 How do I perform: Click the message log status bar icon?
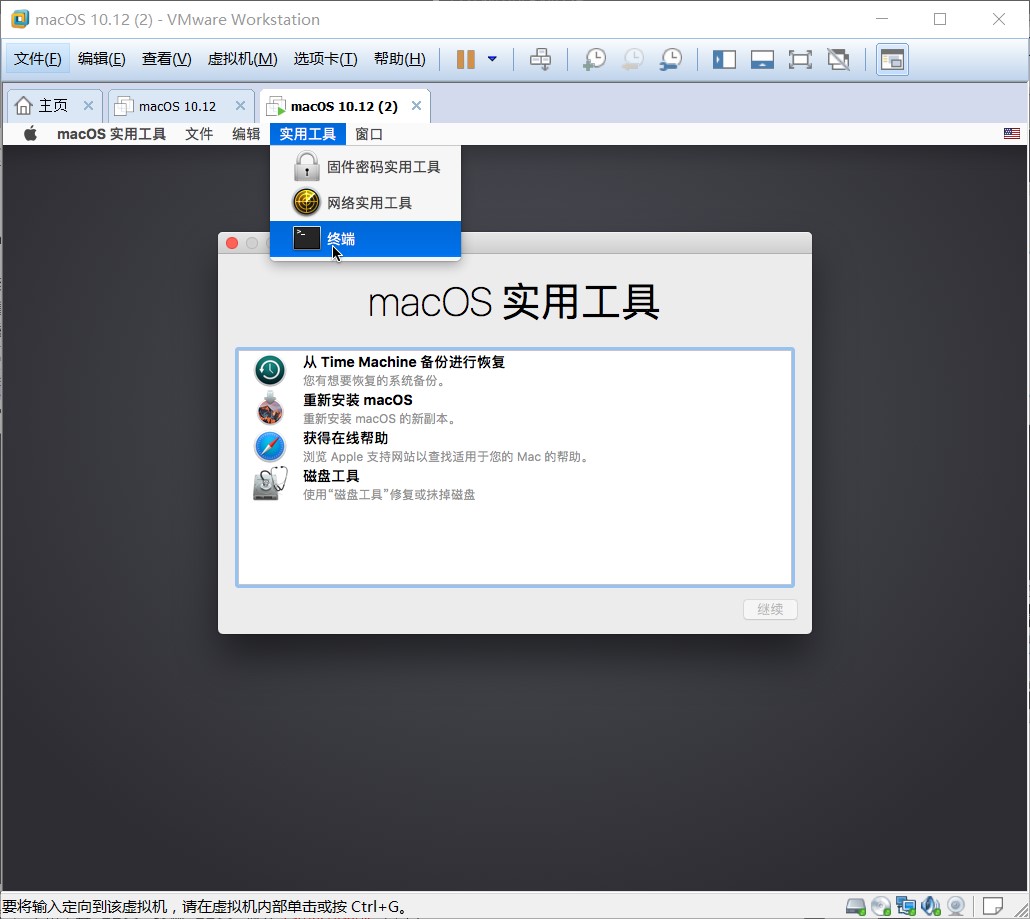coord(993,906)
